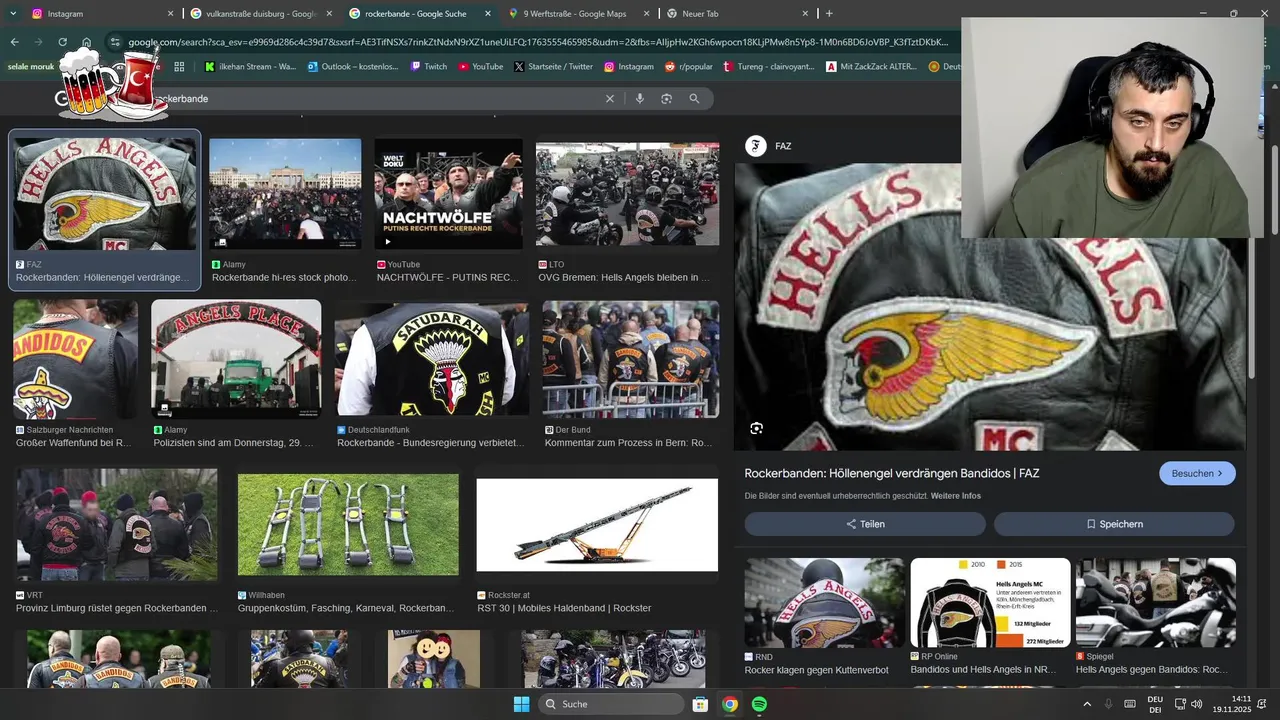This screenshot has height=720, width=1280.
Task: Open the Microsoft Store taskbar icon
Action: (701, 704)
